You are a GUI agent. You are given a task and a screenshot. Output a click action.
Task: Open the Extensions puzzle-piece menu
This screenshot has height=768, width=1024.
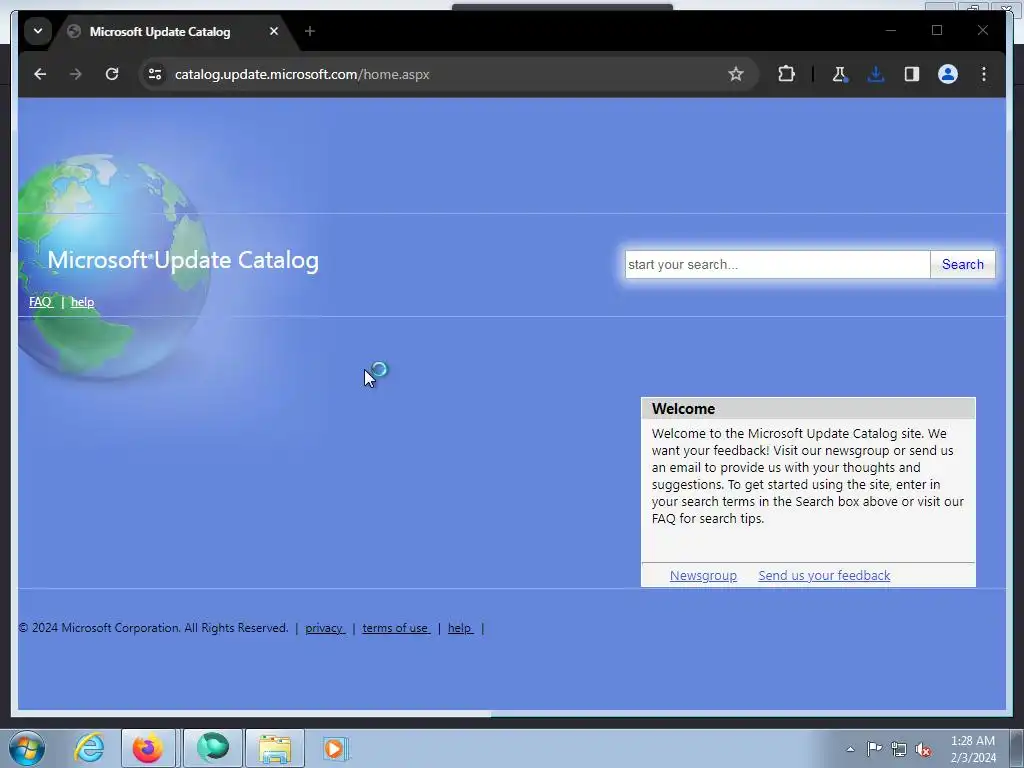tap(786, 74)
